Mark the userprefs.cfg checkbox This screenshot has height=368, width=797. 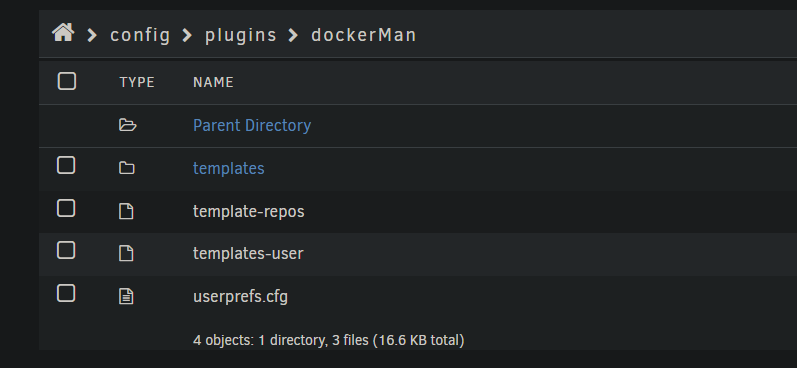click(x=66, y=293)
